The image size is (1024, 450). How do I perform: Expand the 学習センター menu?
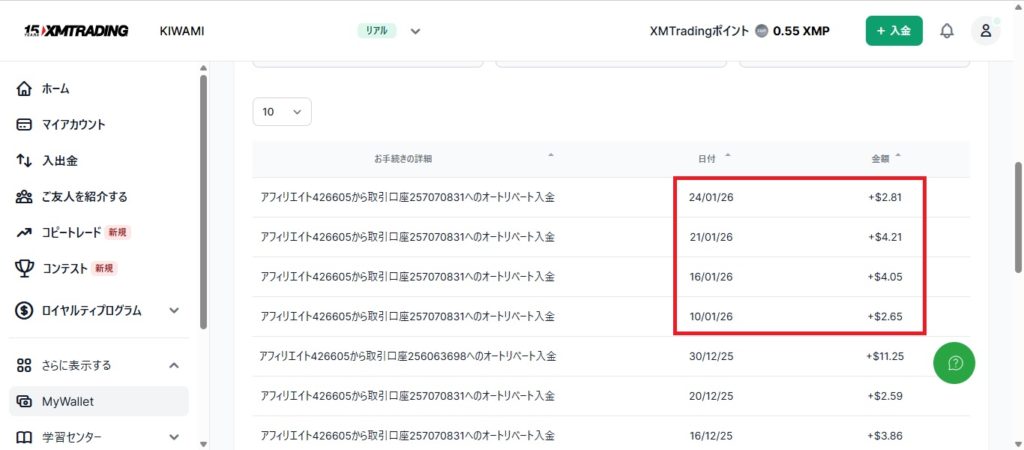(x=174, y=437)
